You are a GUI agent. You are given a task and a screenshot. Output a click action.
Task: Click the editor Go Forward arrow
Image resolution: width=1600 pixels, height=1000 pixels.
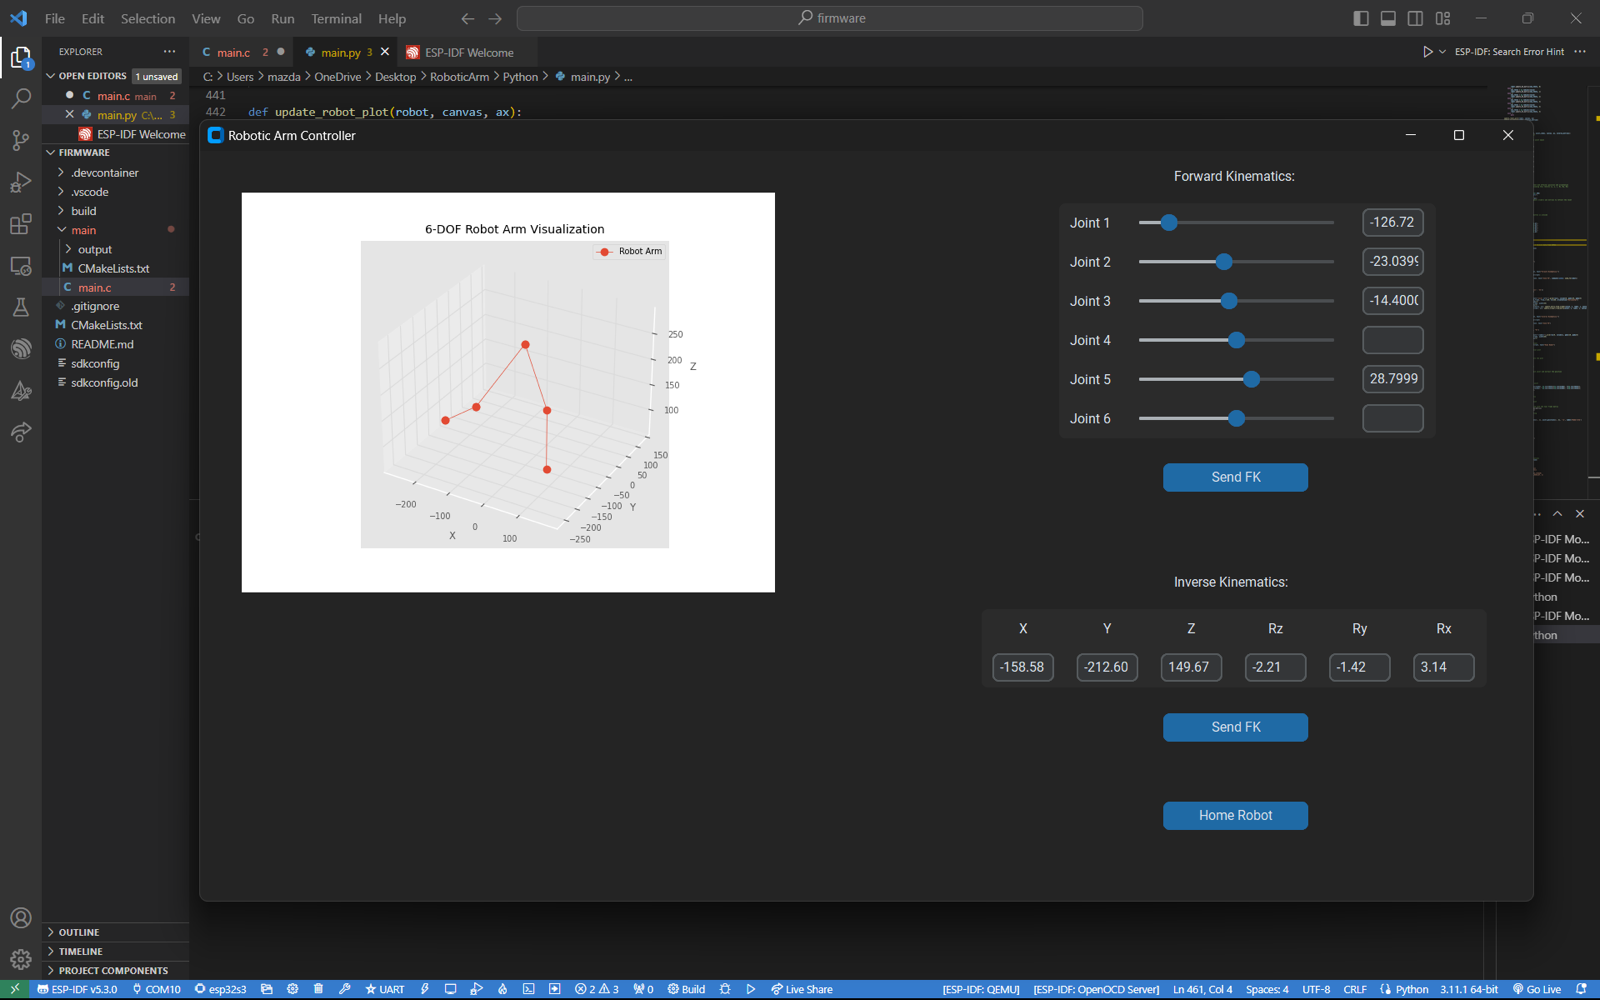[x=495, y=18]
